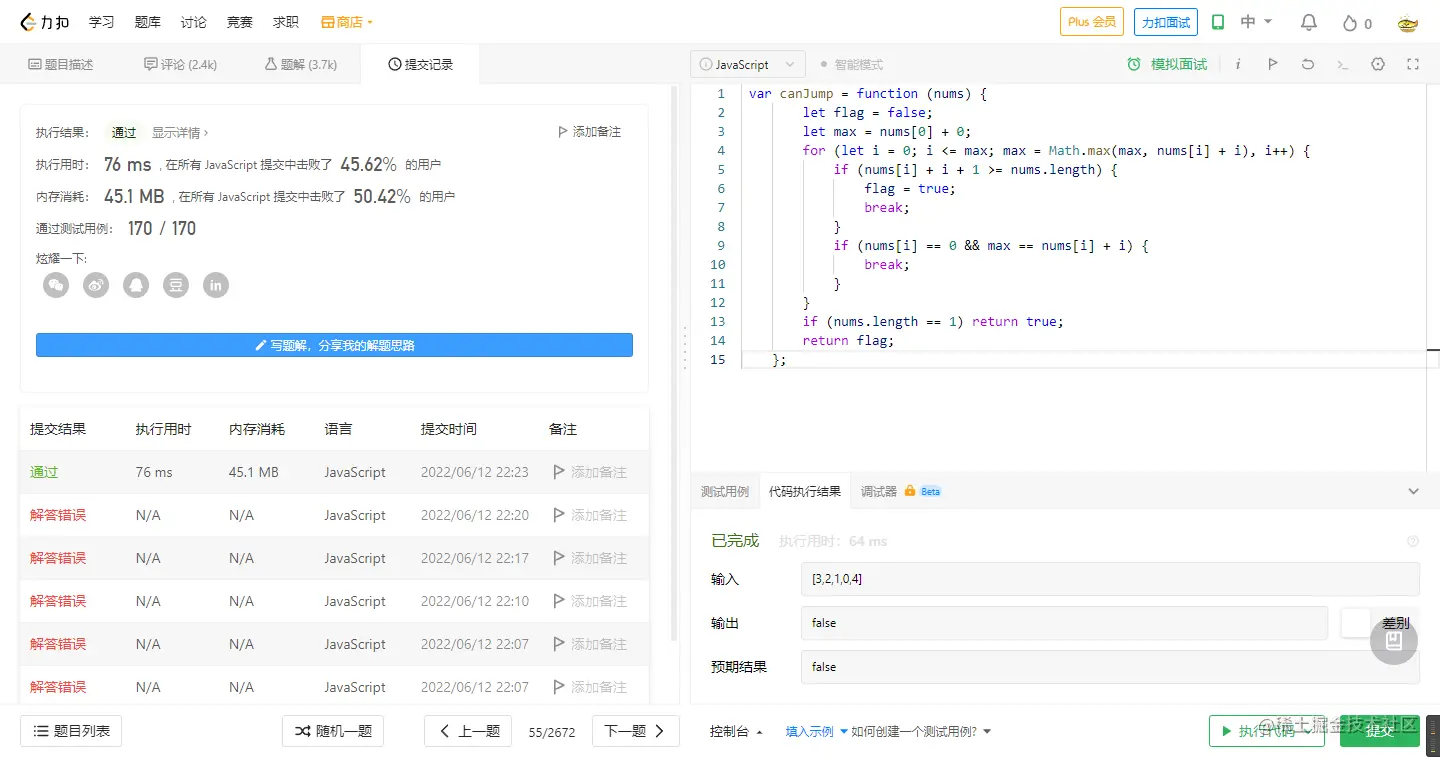Viewport: 1440px width, 757px height.
Task: Open 求职 in the top navigation
Action: pyautogui.click(x=286, y=22)
